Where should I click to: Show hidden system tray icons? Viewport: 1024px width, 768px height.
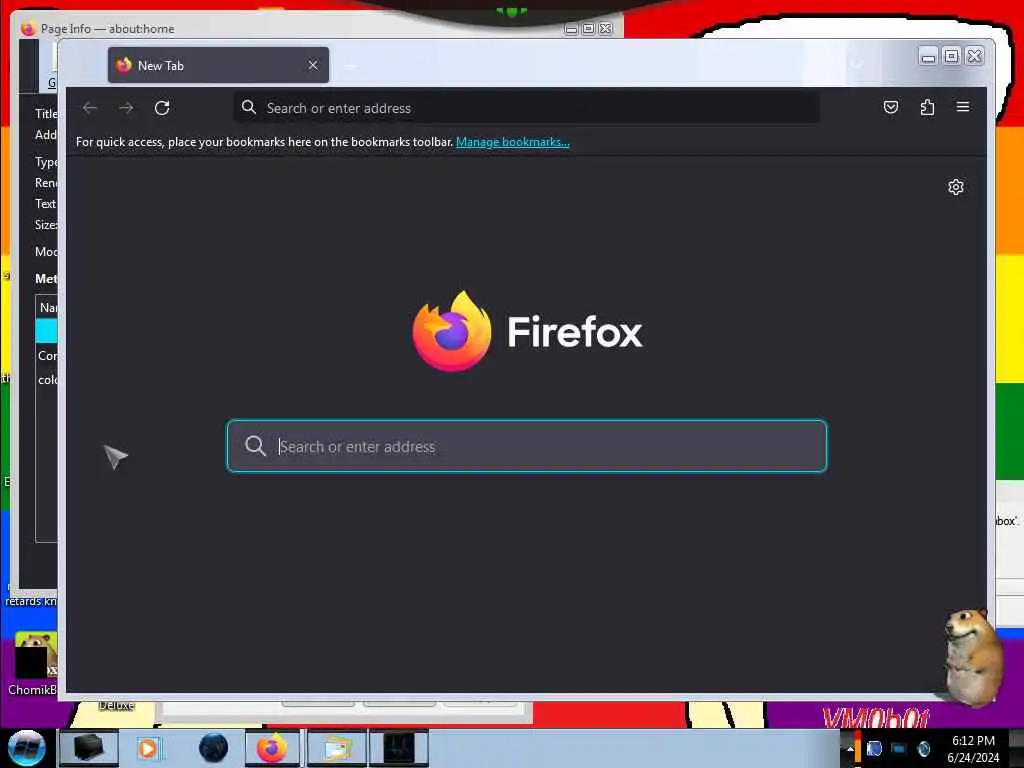tap(850, 748)
